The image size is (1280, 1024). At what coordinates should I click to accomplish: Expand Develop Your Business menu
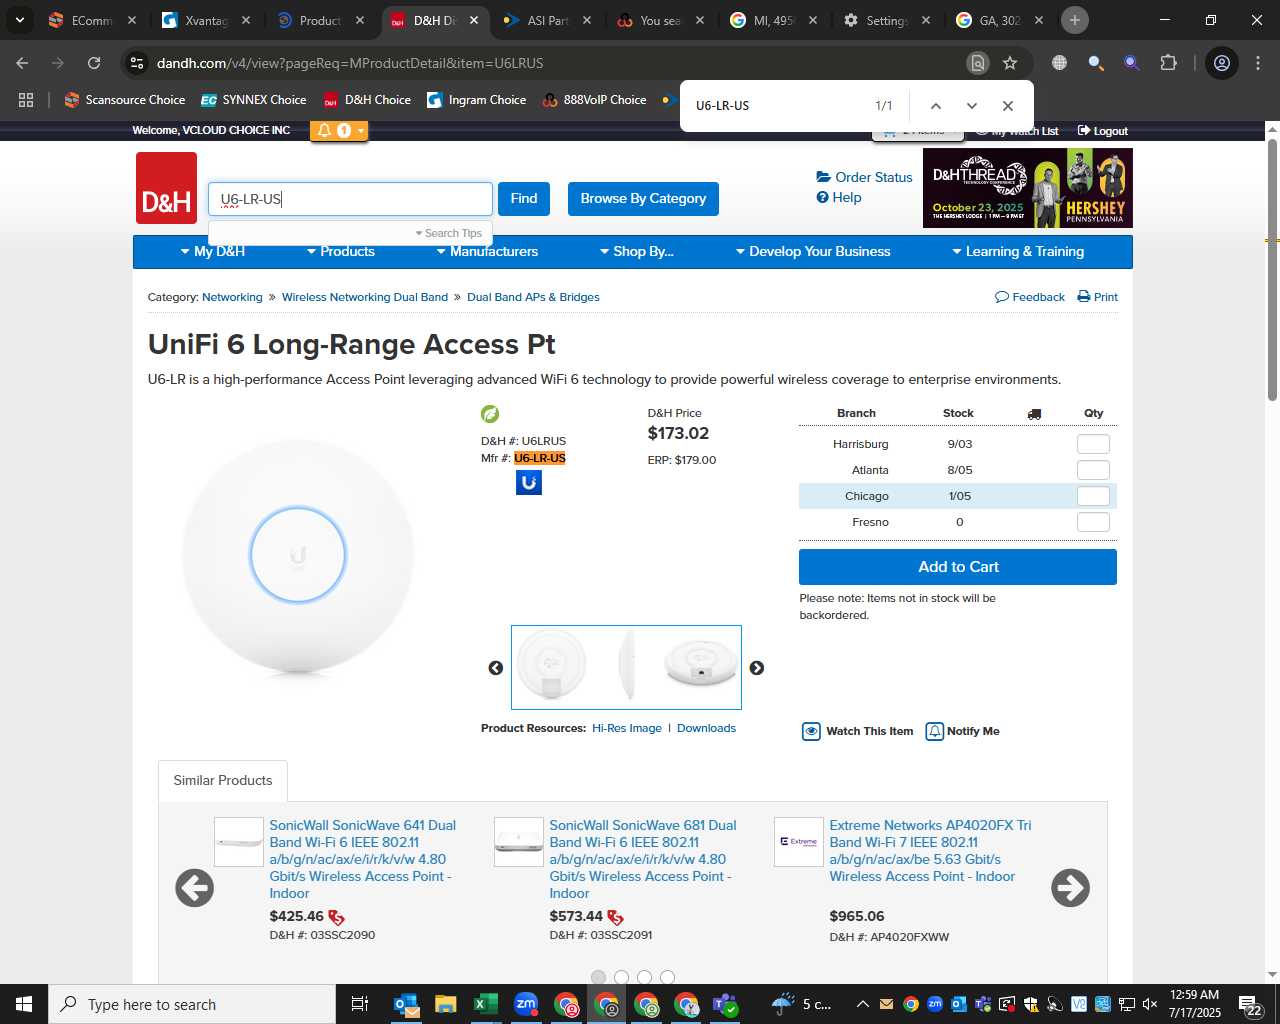click(813, 252)
